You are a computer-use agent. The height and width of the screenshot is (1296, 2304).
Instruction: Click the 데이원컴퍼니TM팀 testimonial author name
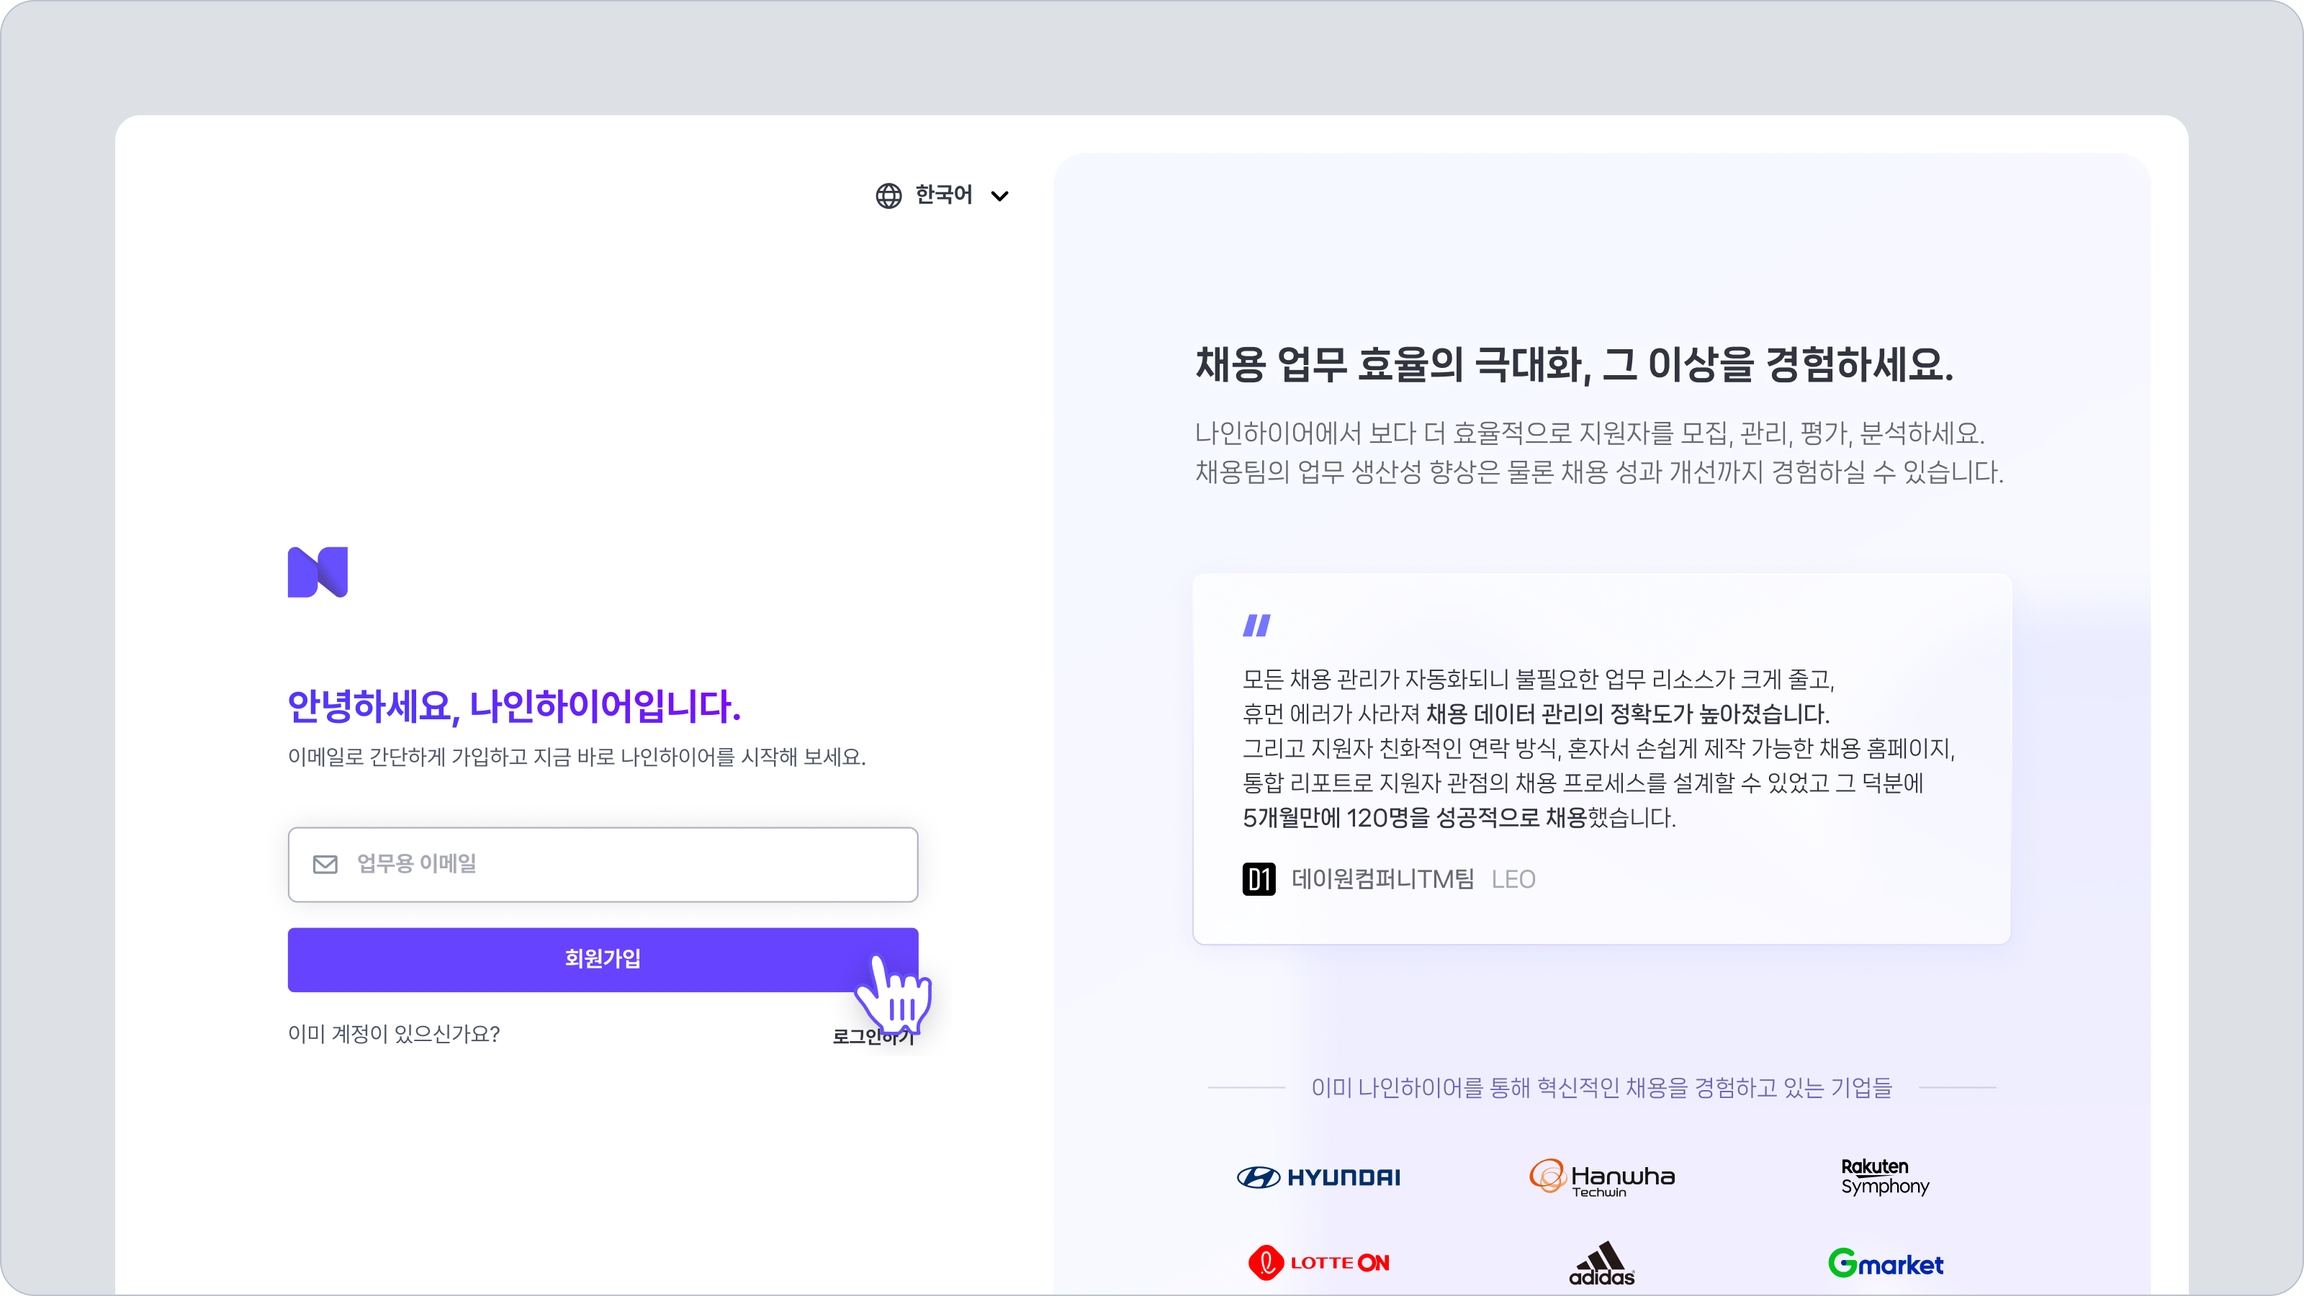(x=1382, y=879)
